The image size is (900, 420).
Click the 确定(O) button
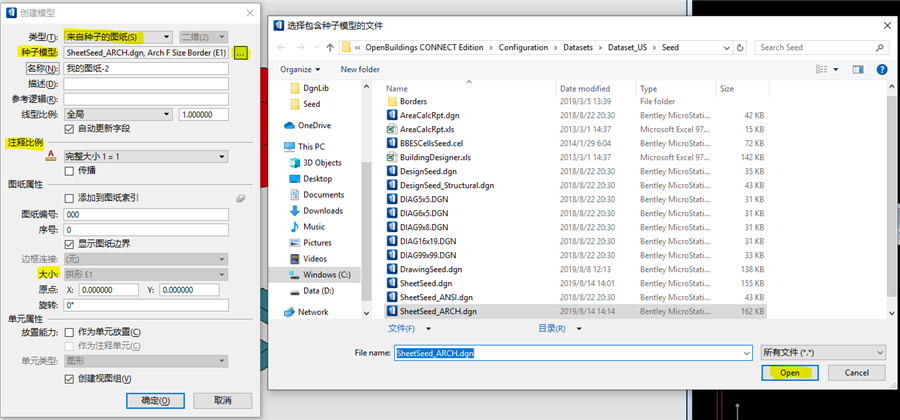tap(155, 400)
